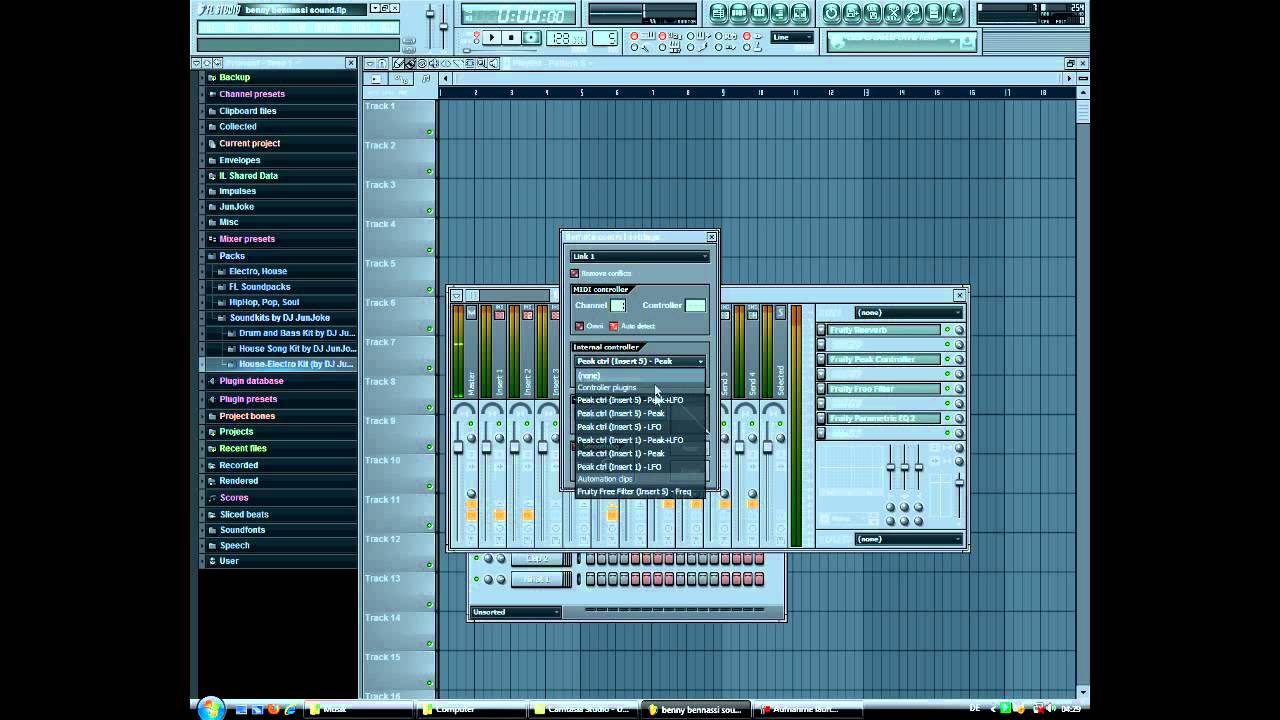Image resolution: width=1280 pixels, height=720 pixels.
Task: Select House-Electro Kit by DJ JunJoke
Action: point(296,364)
